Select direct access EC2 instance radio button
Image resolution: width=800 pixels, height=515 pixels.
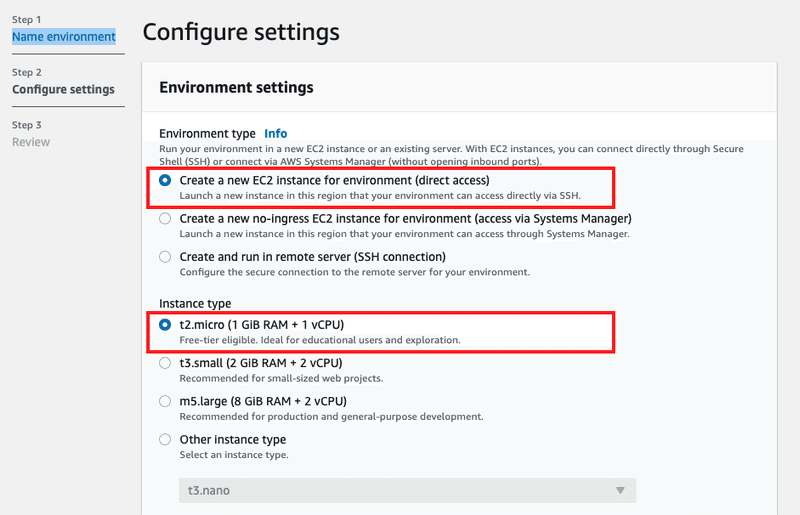166,181
